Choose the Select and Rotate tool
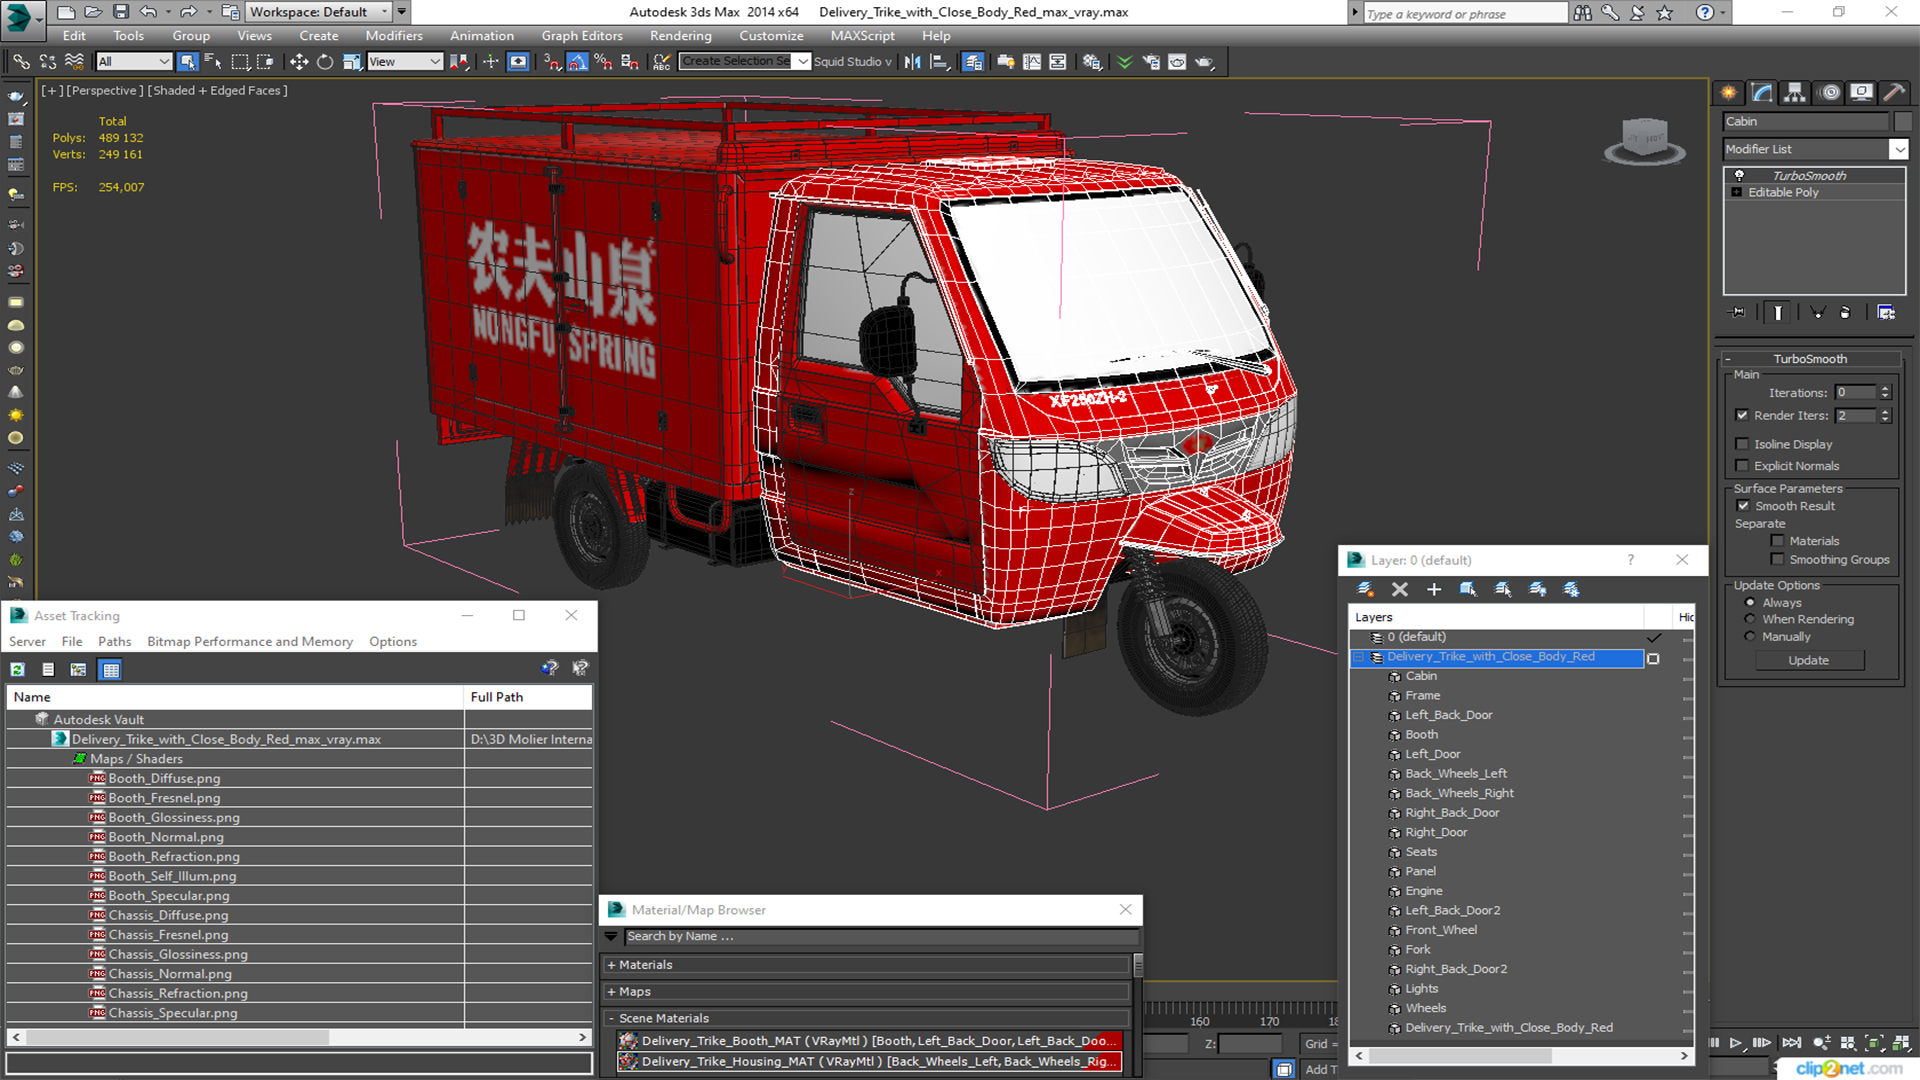The width and height of the screenshot is (1920, 1080). coord(325,62)
